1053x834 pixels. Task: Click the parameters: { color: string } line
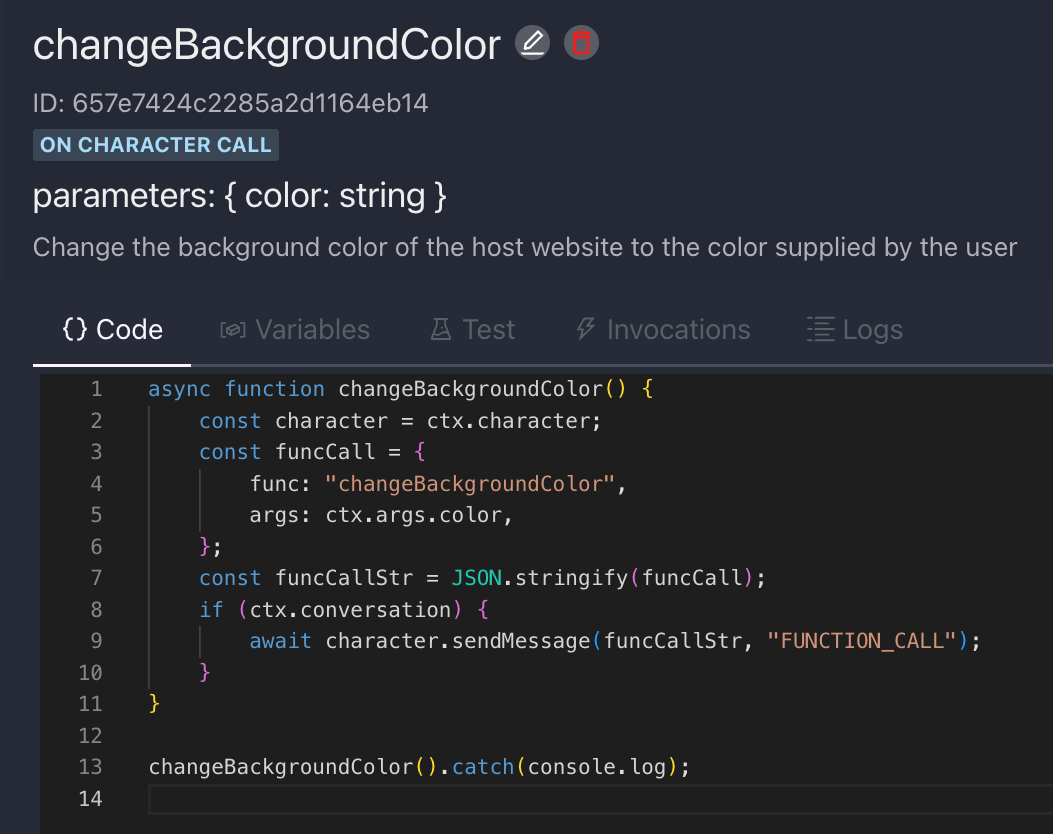click(x=240, y=196)
